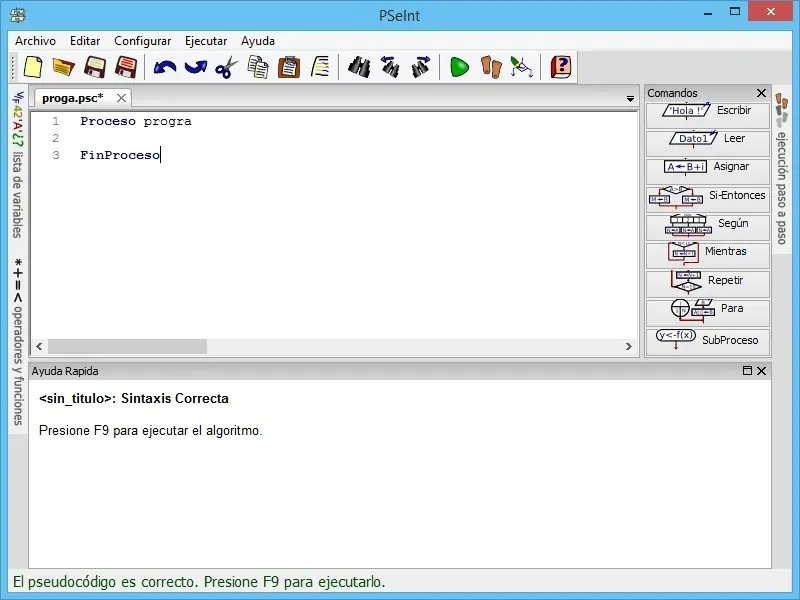Image resolution: width=800 pixels, height=600 pixels.
Task: Click the Save As red diskette icon
Action: (126, 67)
